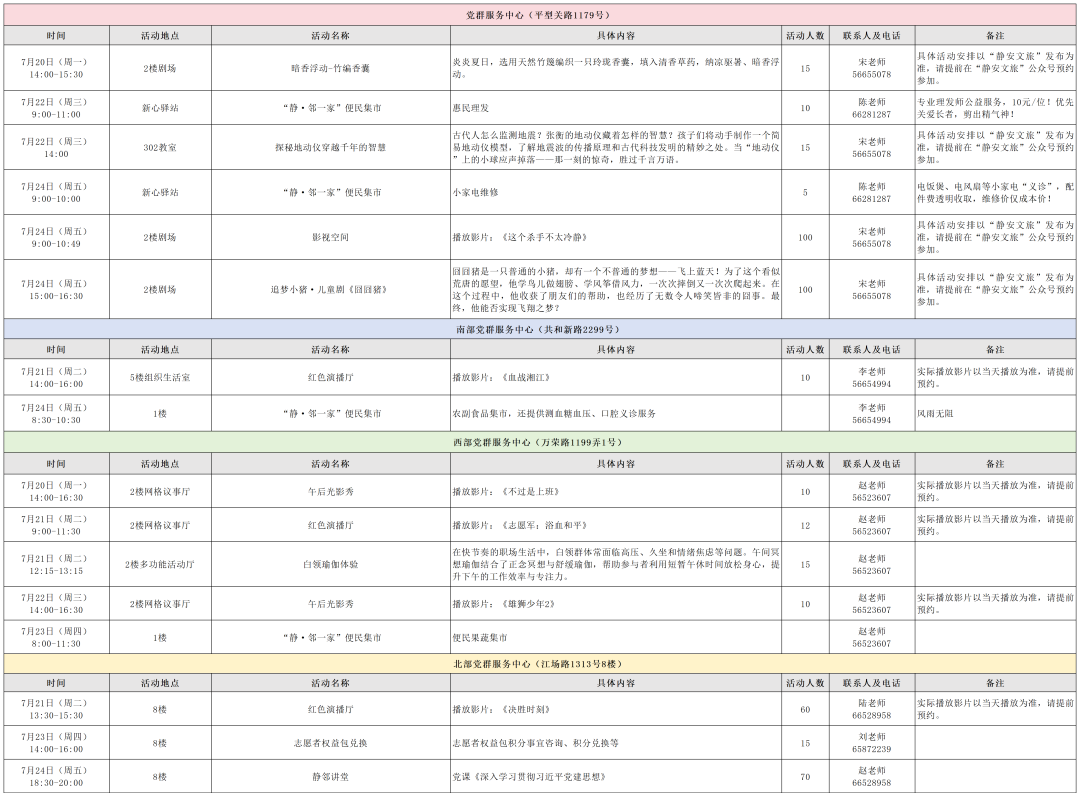
Task: Click the 农副食品集市 content description cell
Action: point(616,413)
